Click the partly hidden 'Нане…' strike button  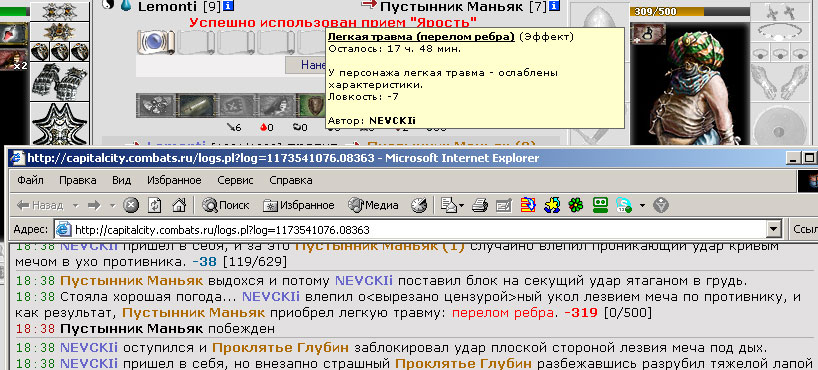(305, 65)
